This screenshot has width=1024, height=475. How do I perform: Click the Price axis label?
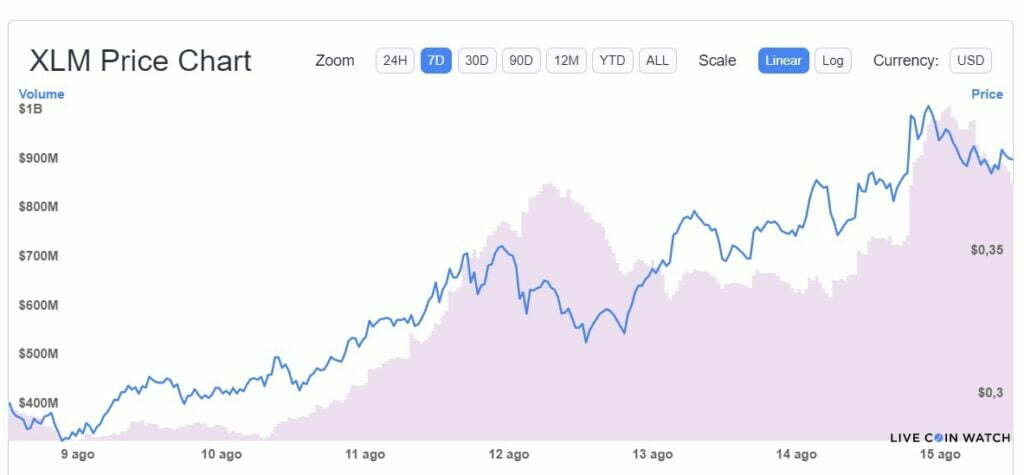tap(987, 94)
